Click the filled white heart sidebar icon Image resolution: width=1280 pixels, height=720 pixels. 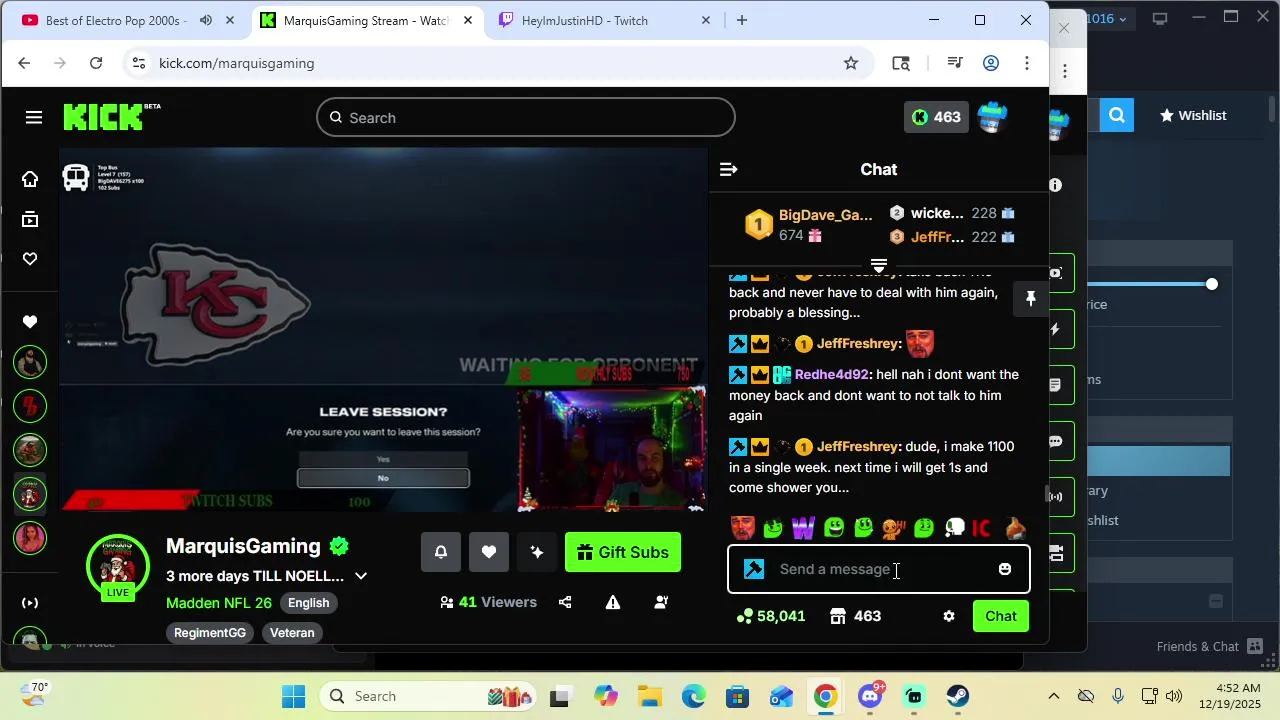[x=30, y=322]
